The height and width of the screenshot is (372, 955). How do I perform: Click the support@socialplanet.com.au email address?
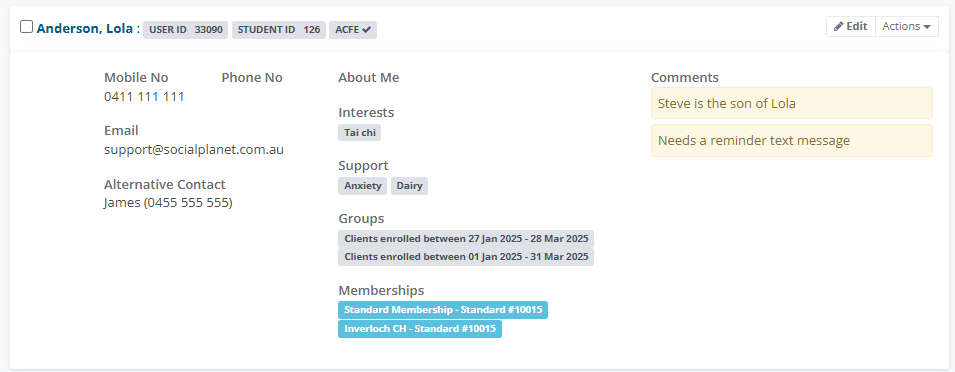194,150
